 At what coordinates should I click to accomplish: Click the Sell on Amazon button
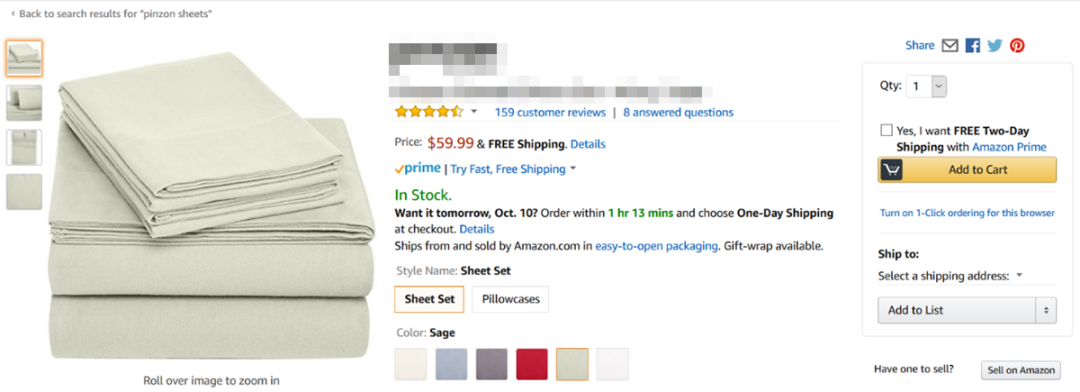[1021, 370]
